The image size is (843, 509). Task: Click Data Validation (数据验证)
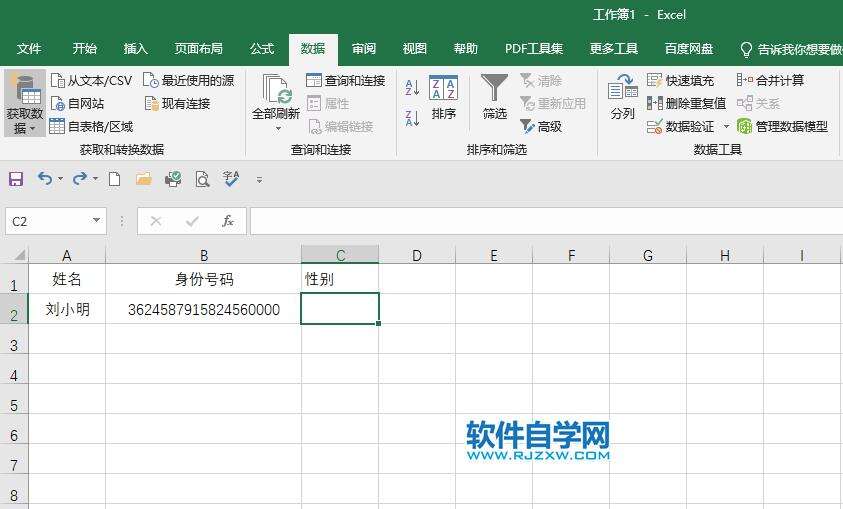pos(681,126)
